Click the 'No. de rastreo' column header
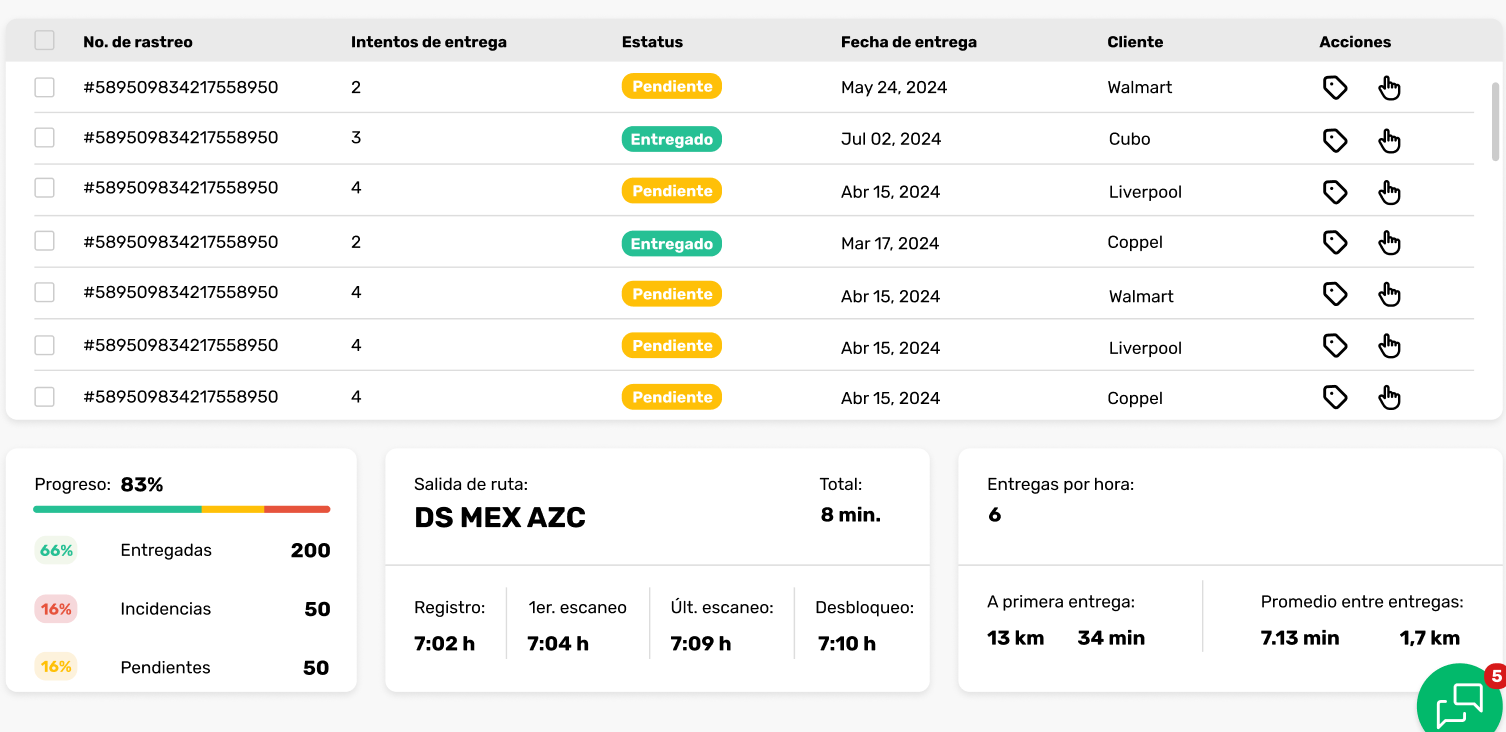Screen dimensions: 1506x732 point(138,42)
